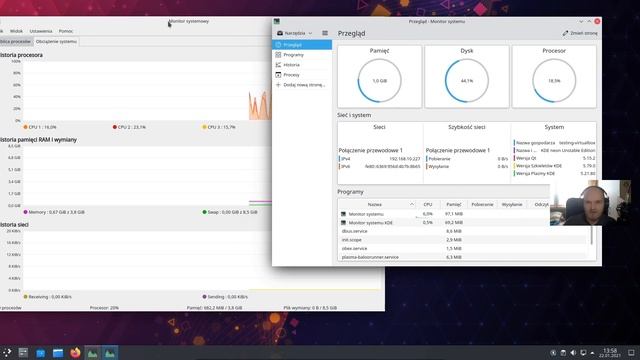Open the Narzędzia dropdown in Monitor systemu
Viewport: 640px width, 360px height.
(295, 33)
